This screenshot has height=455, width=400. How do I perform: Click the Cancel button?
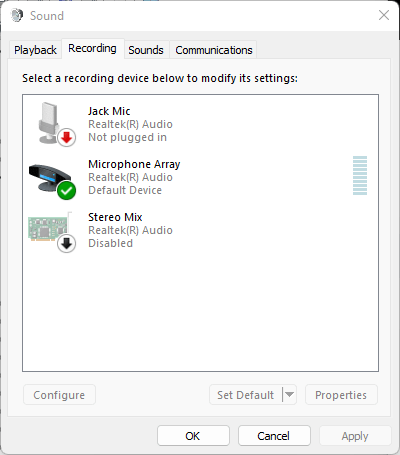(274, 436)
